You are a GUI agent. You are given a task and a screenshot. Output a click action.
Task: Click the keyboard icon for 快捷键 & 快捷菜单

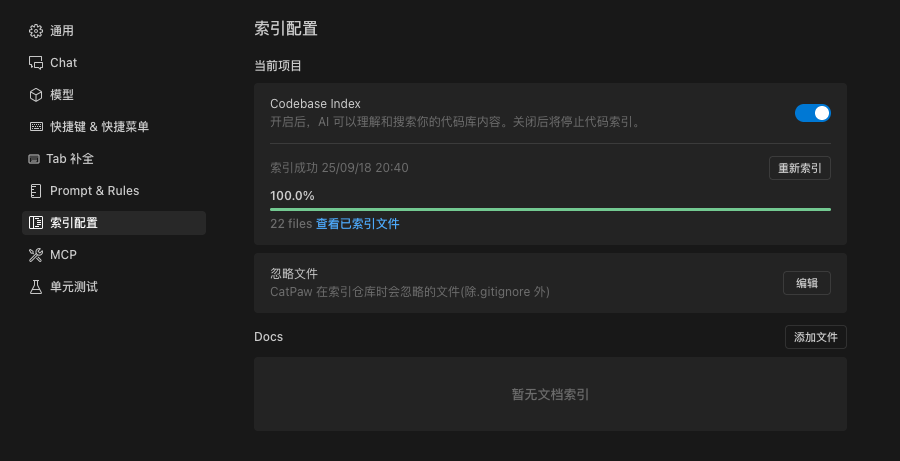pos(36,127)
